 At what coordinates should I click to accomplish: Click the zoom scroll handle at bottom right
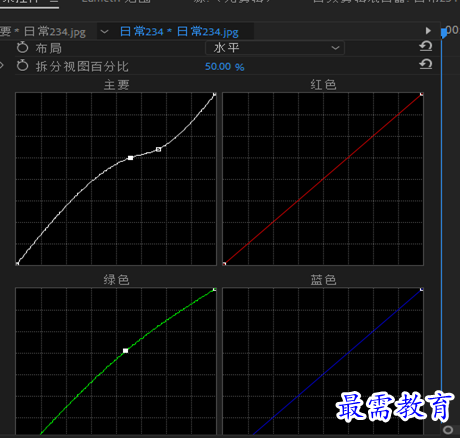click(448, 430)
